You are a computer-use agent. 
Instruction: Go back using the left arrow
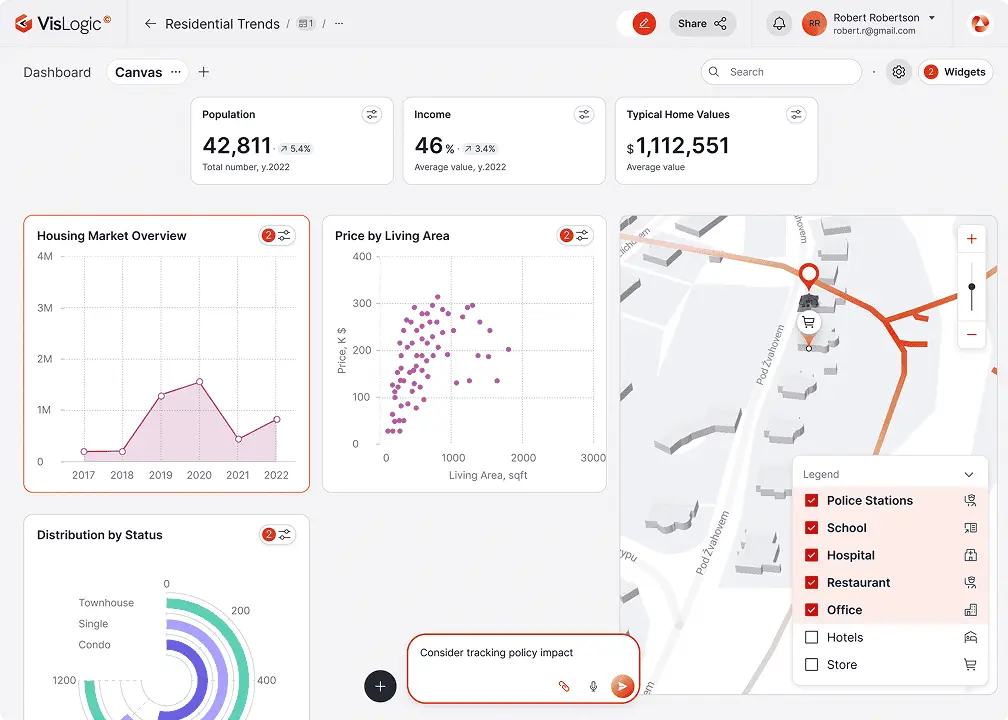tap(150, 24)
